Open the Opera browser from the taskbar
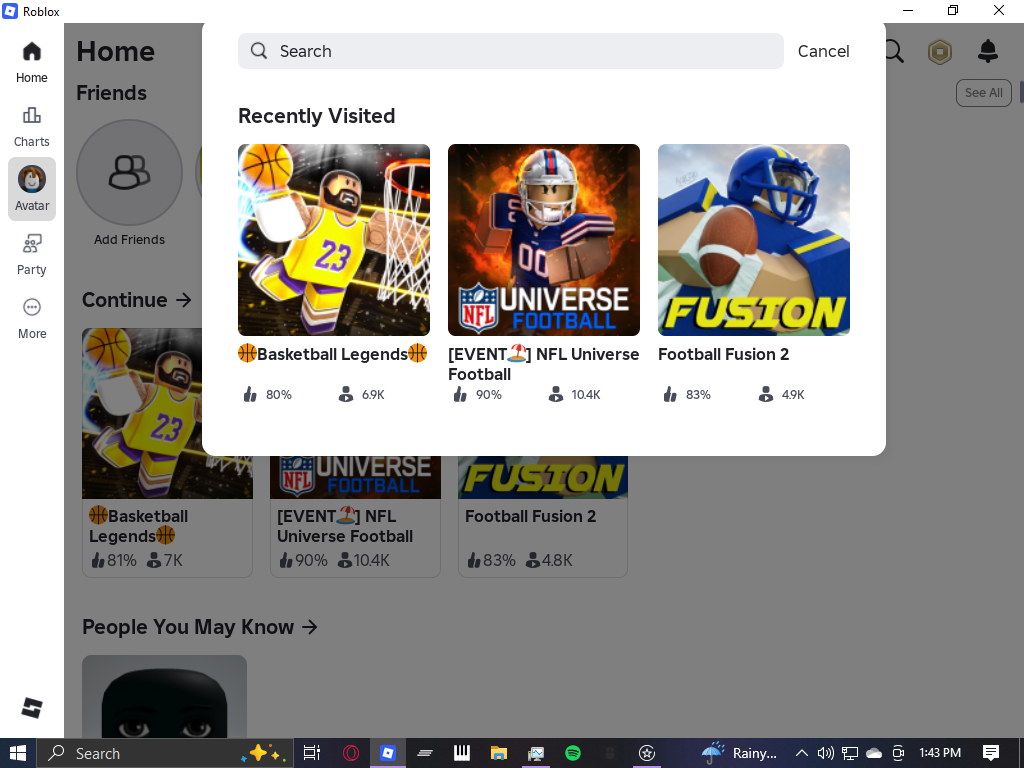This screenshot has height=768, width=1024. (351, 753)
